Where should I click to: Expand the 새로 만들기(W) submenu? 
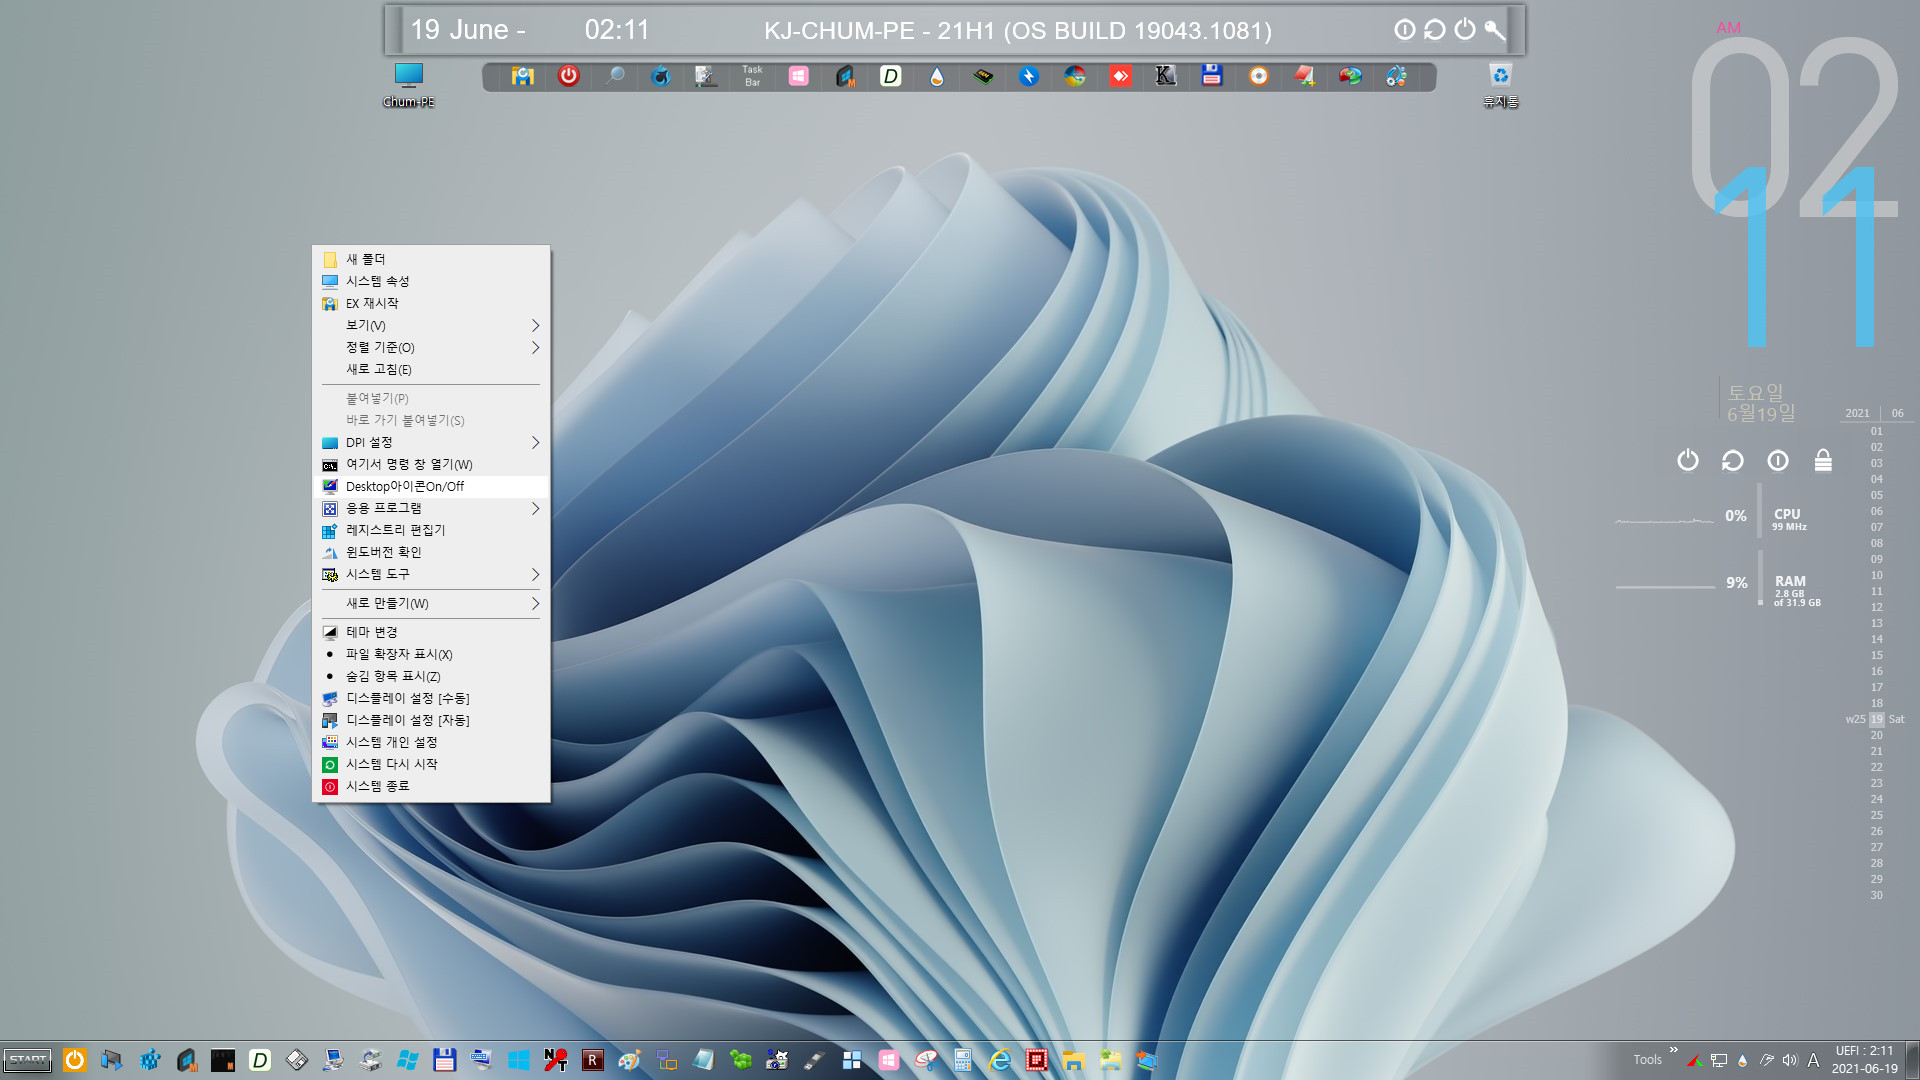pos(431,603)
